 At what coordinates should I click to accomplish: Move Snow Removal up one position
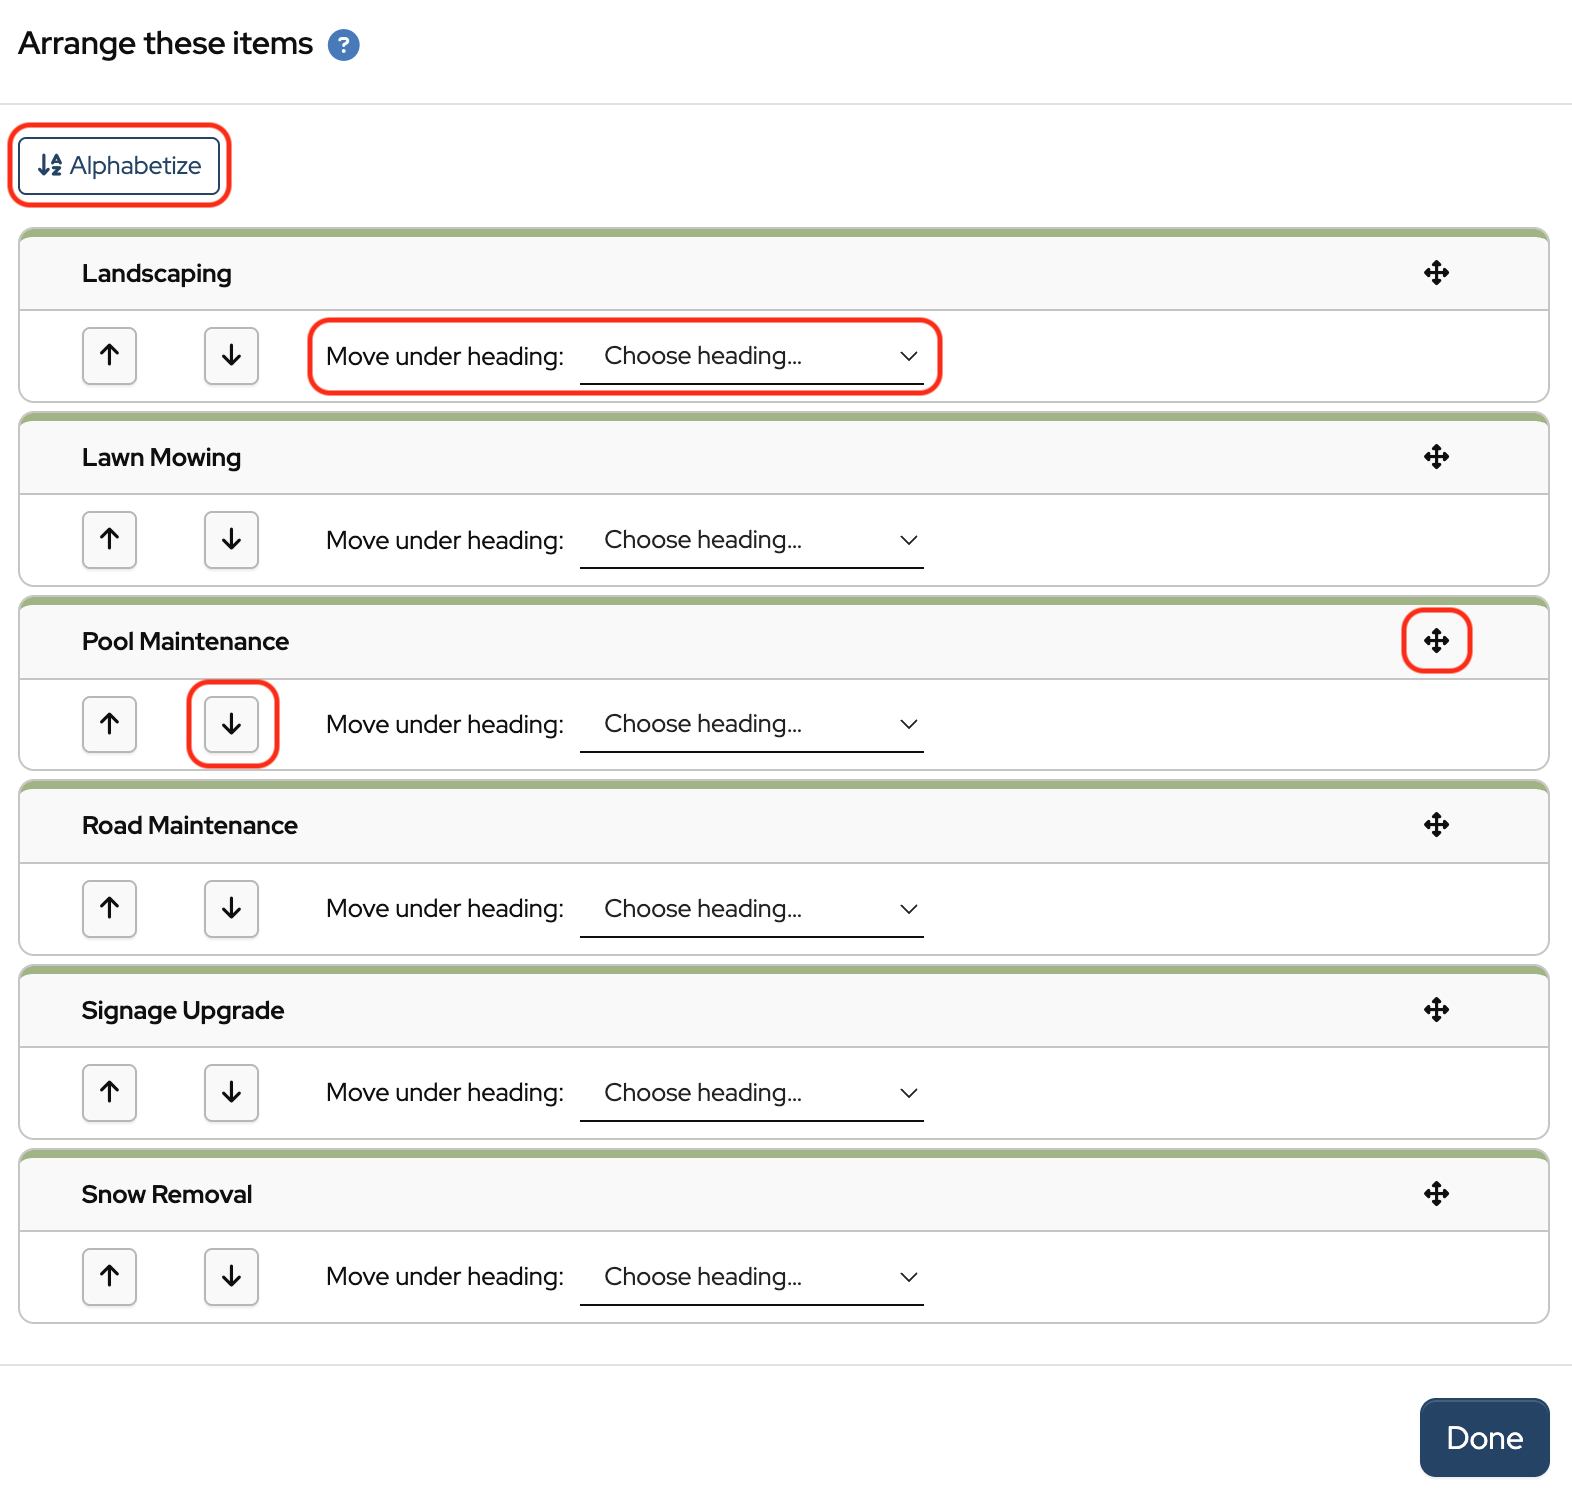(109, 1276)
